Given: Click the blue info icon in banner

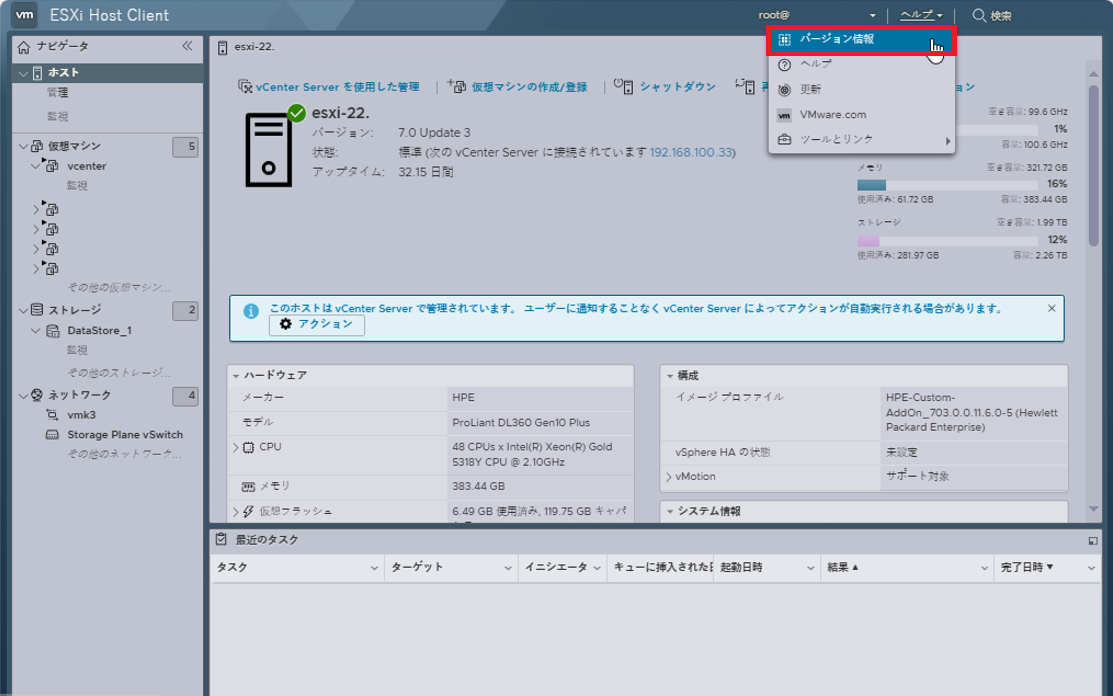Looking at the screenshot, I should (251, 311).
